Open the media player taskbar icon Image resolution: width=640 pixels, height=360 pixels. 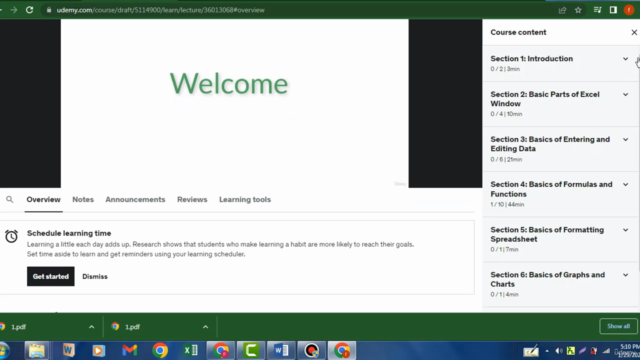[98, 350]
